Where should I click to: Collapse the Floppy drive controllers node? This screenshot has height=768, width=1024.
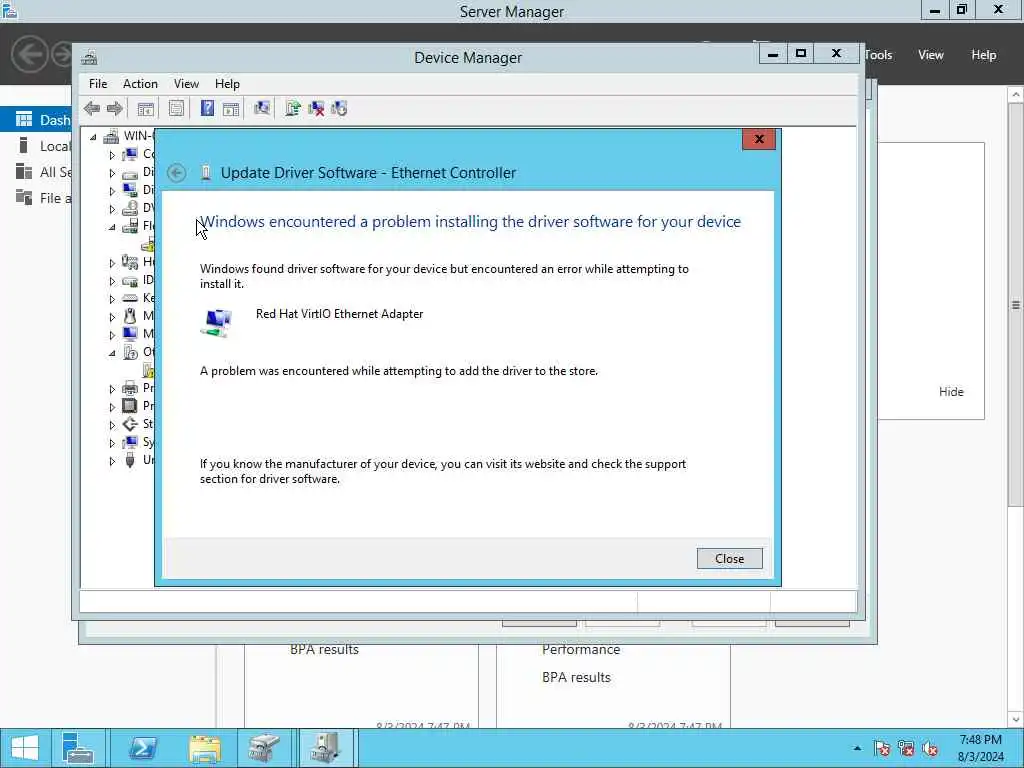tap(112, 227)
